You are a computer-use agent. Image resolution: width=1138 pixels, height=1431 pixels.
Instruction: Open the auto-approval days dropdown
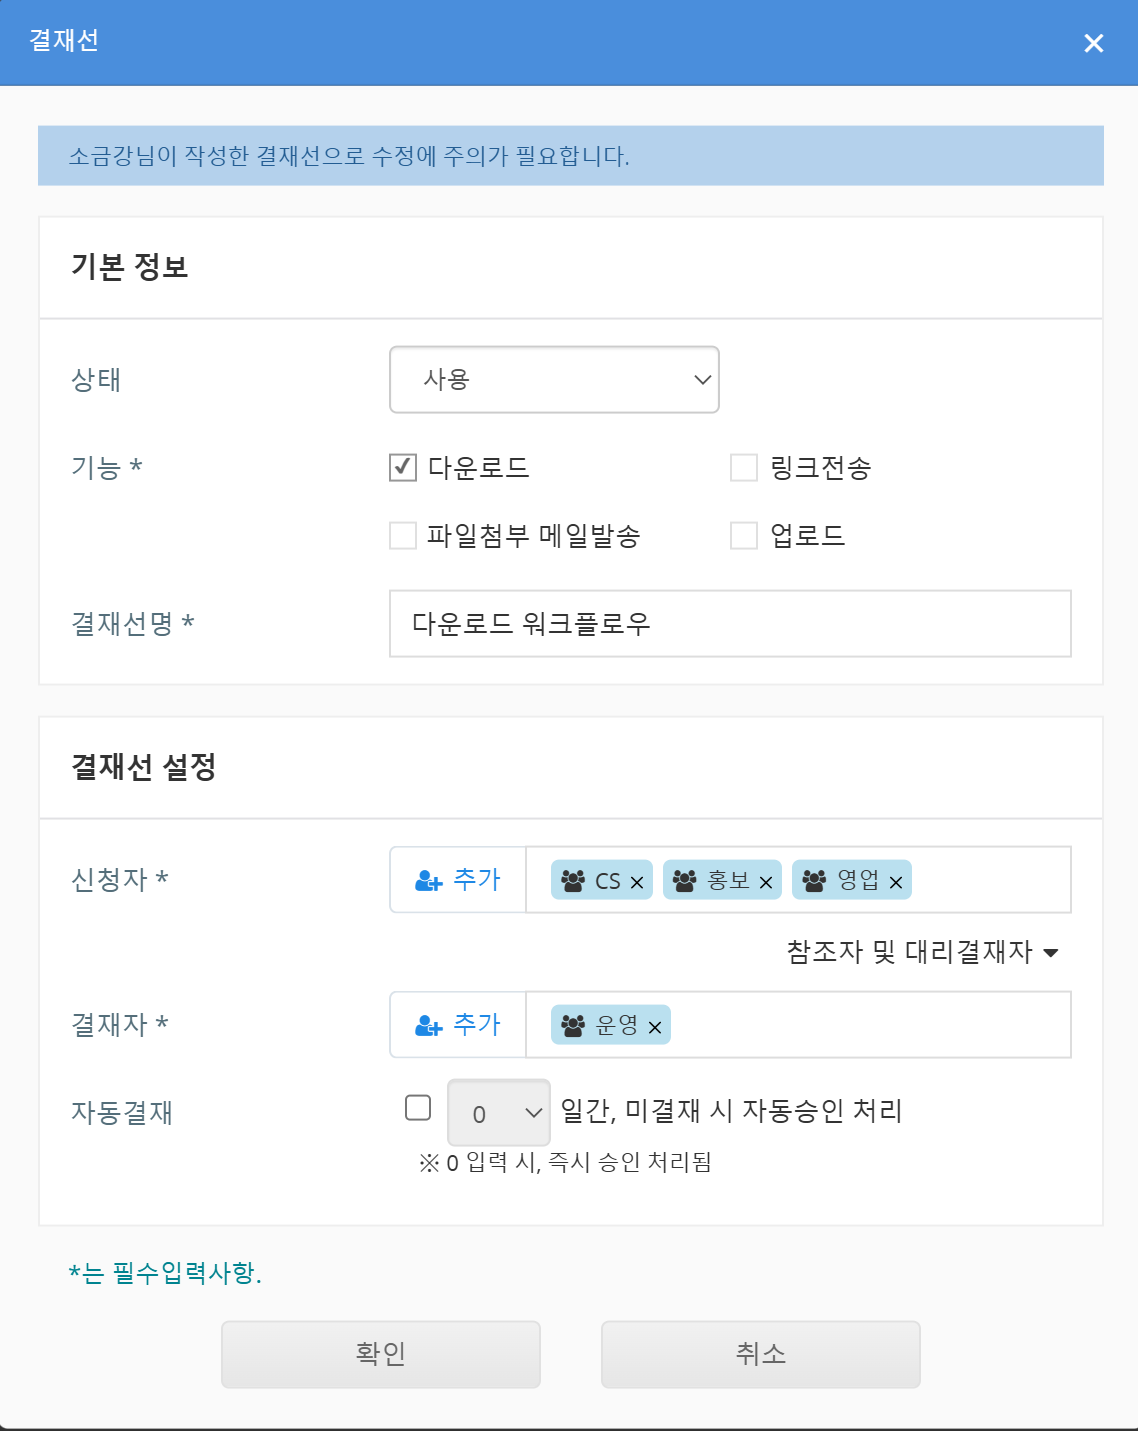(x=498, y=1113)
